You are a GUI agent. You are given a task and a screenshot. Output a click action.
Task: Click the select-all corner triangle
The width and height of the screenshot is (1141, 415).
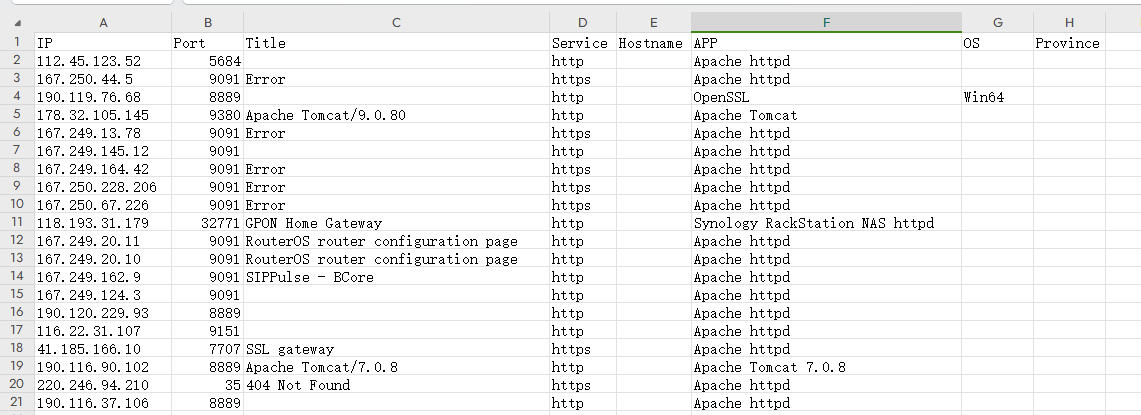tap(17, 23)
